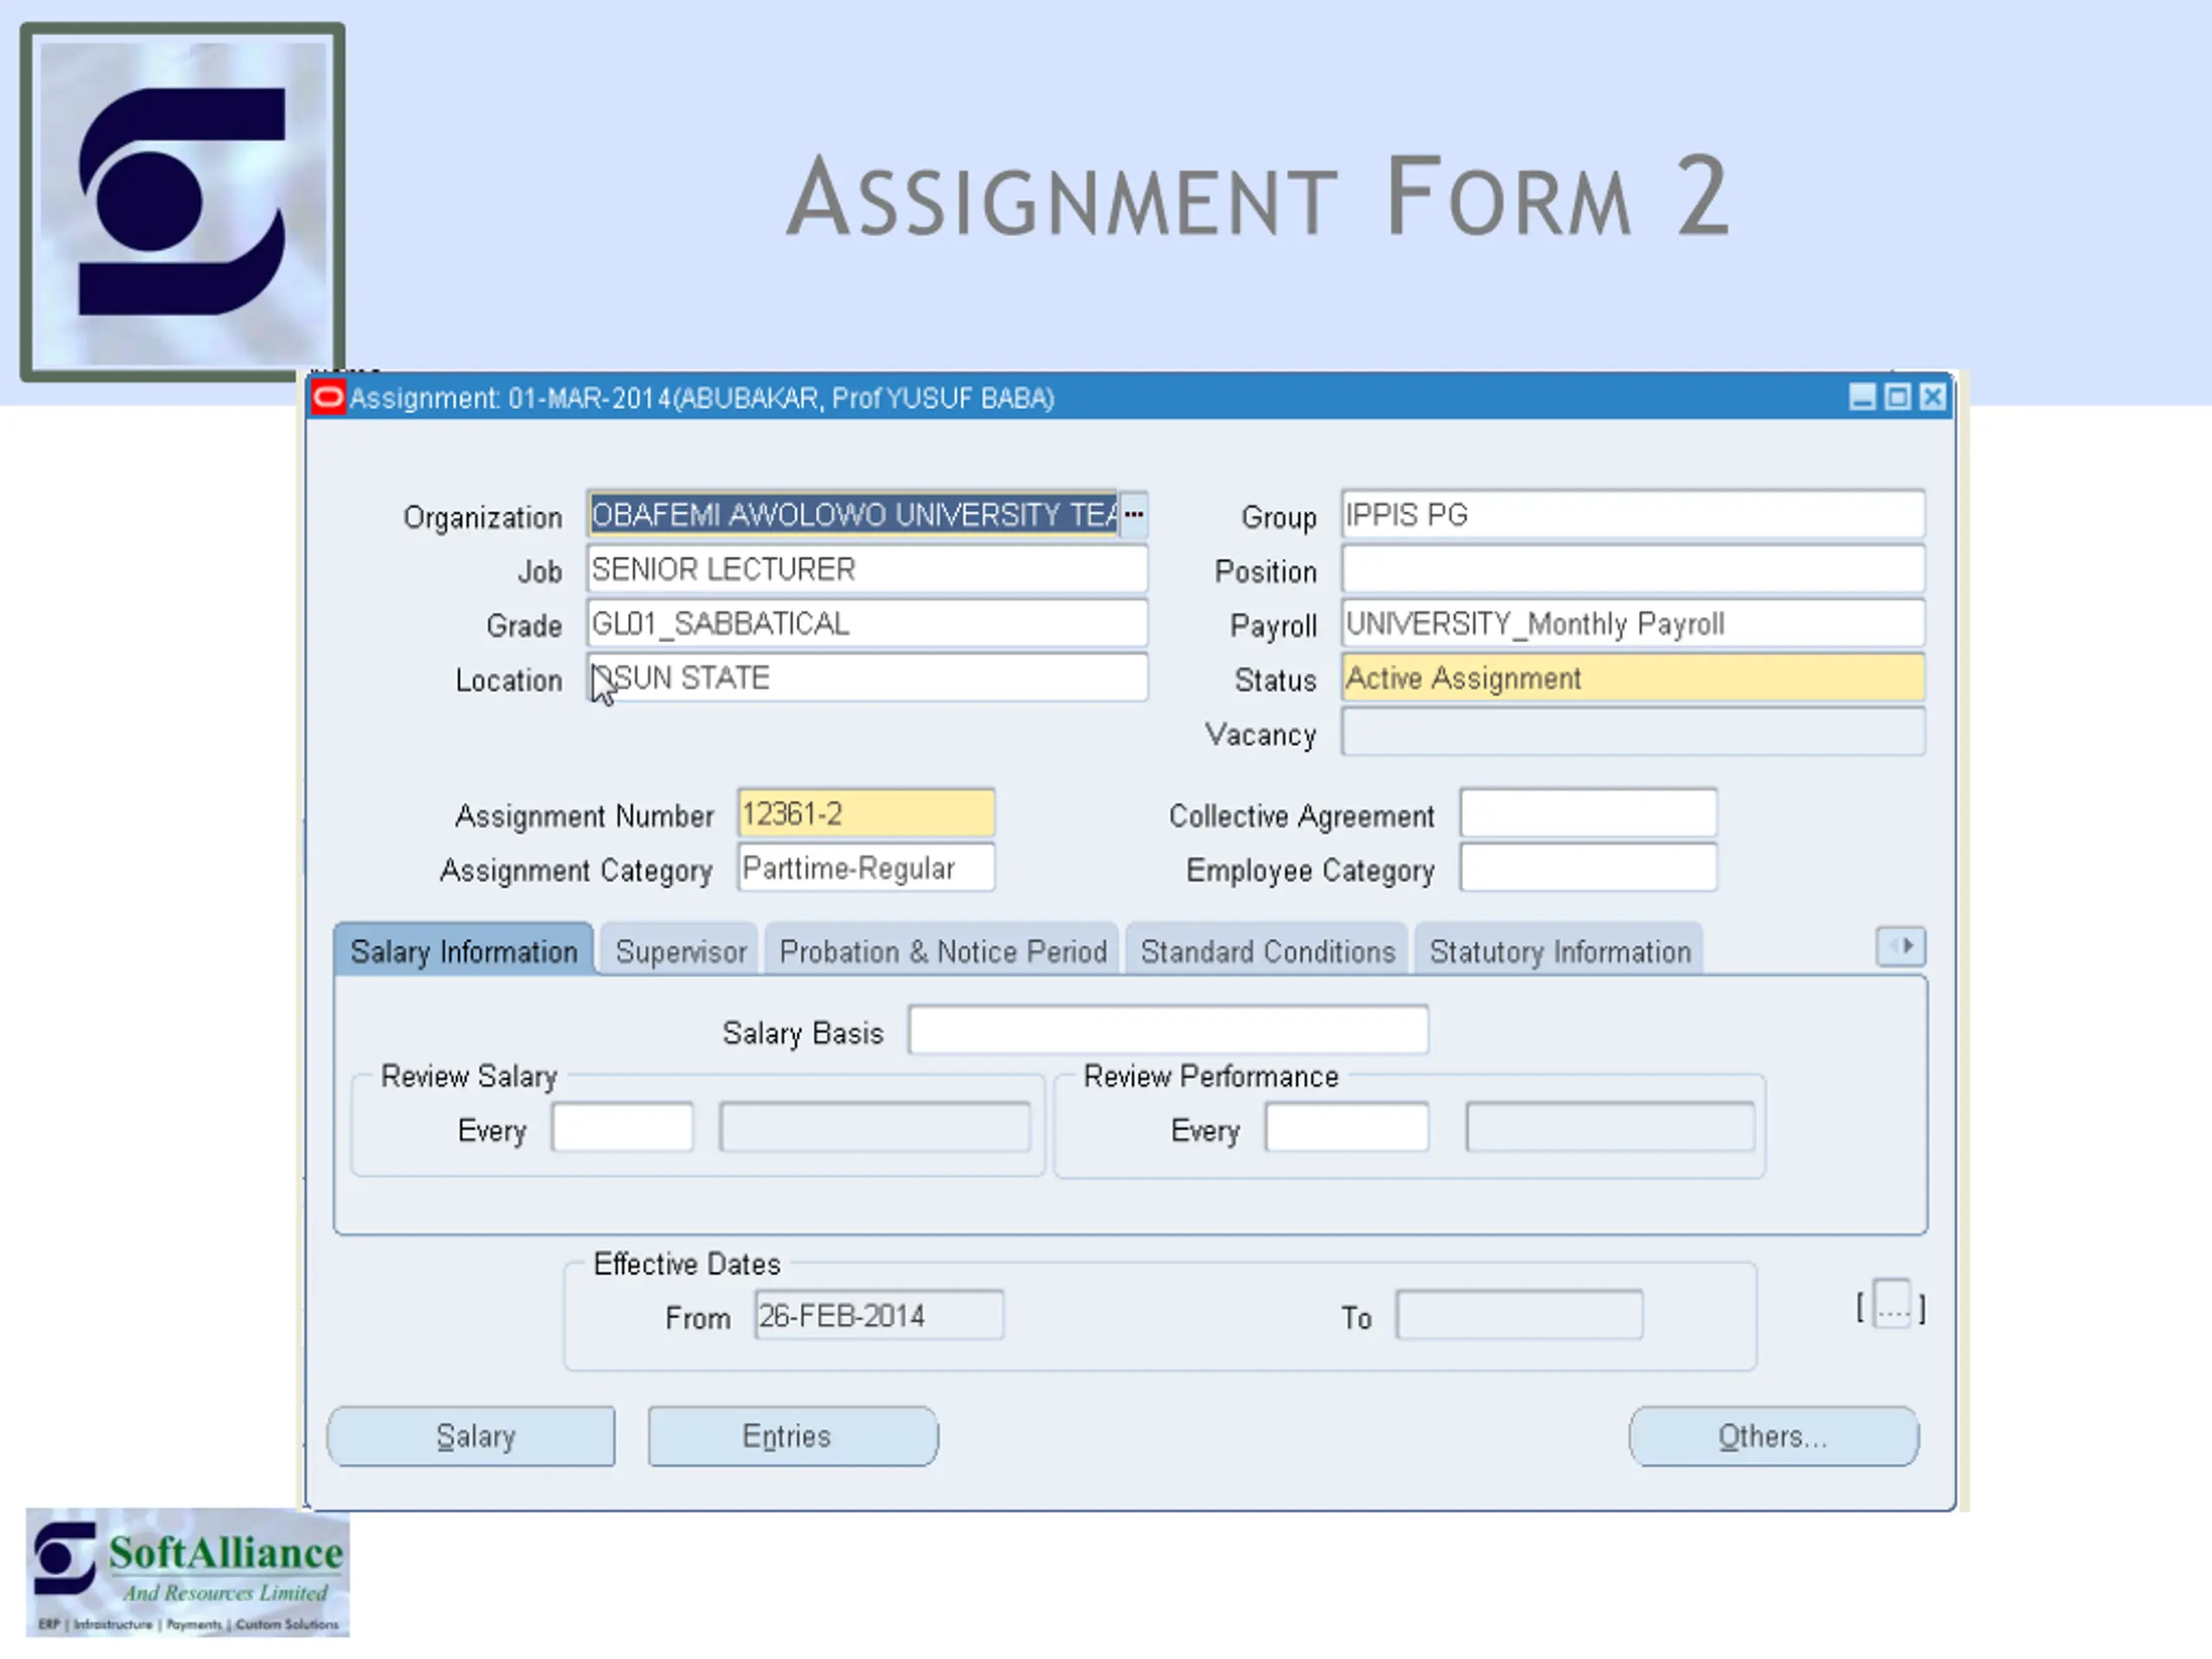Click the Salary button
The image size is (2212, 1659).
pos(472,1437)
